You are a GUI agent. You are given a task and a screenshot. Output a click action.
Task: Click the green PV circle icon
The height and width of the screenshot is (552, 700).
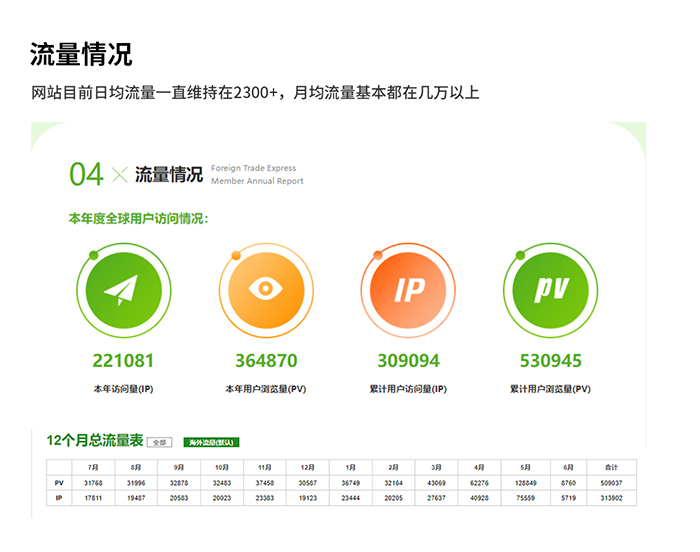[x=550, y=291]
